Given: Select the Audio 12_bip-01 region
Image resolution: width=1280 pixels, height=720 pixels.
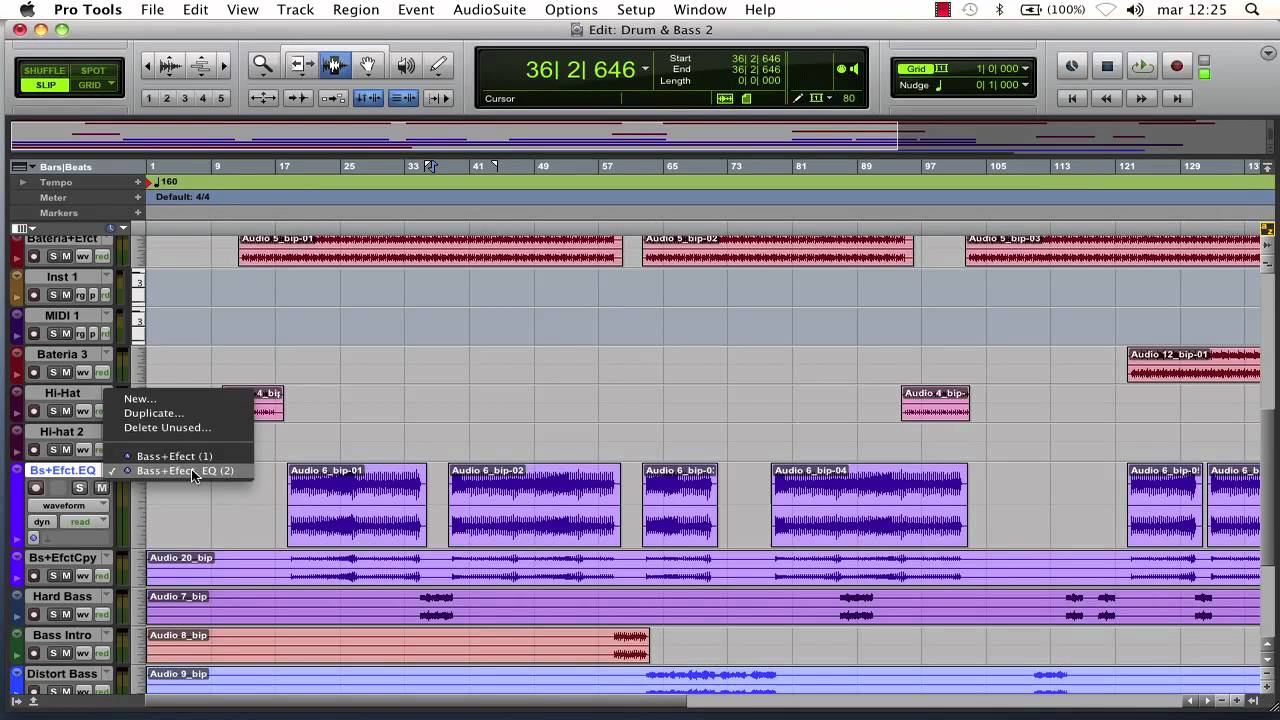Looking at the screenshot, I should [1194, 365].
